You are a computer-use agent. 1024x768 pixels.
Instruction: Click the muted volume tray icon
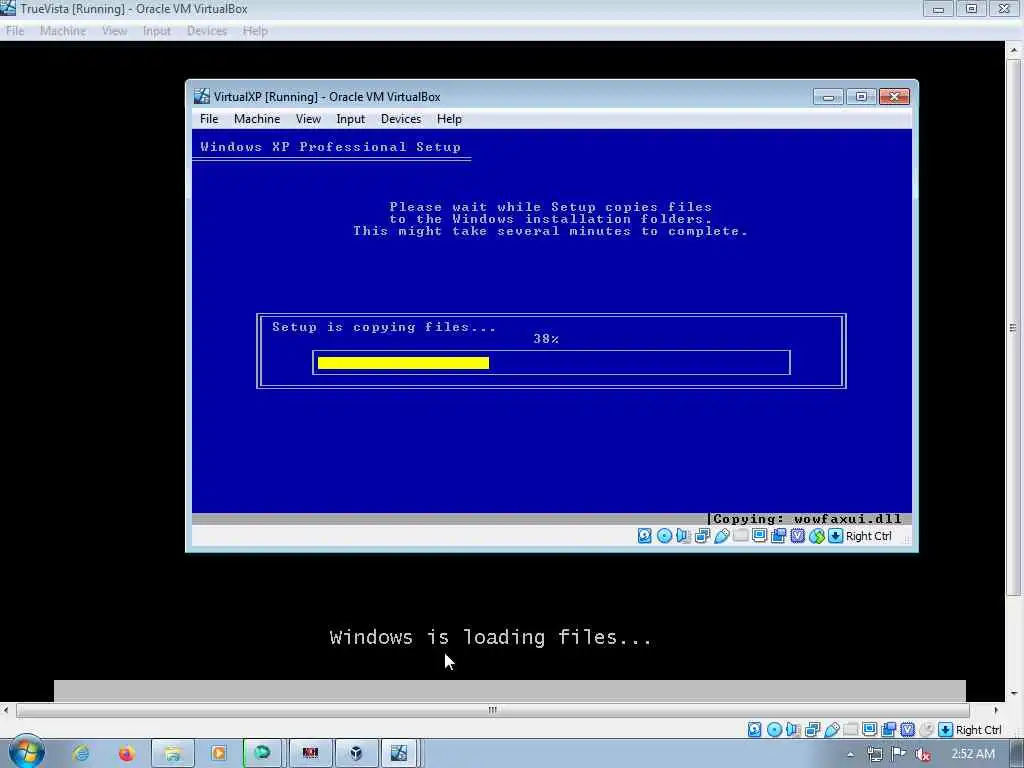point(923,754)
